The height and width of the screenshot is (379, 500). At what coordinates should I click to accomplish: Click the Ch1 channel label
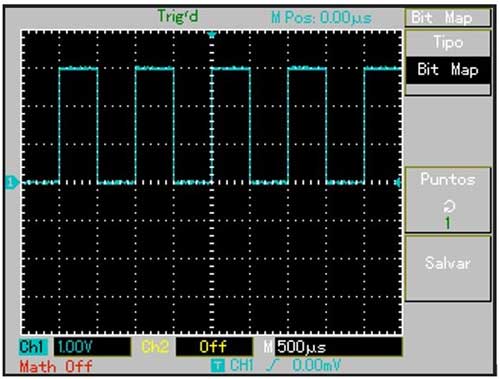(x=32, y=347)
